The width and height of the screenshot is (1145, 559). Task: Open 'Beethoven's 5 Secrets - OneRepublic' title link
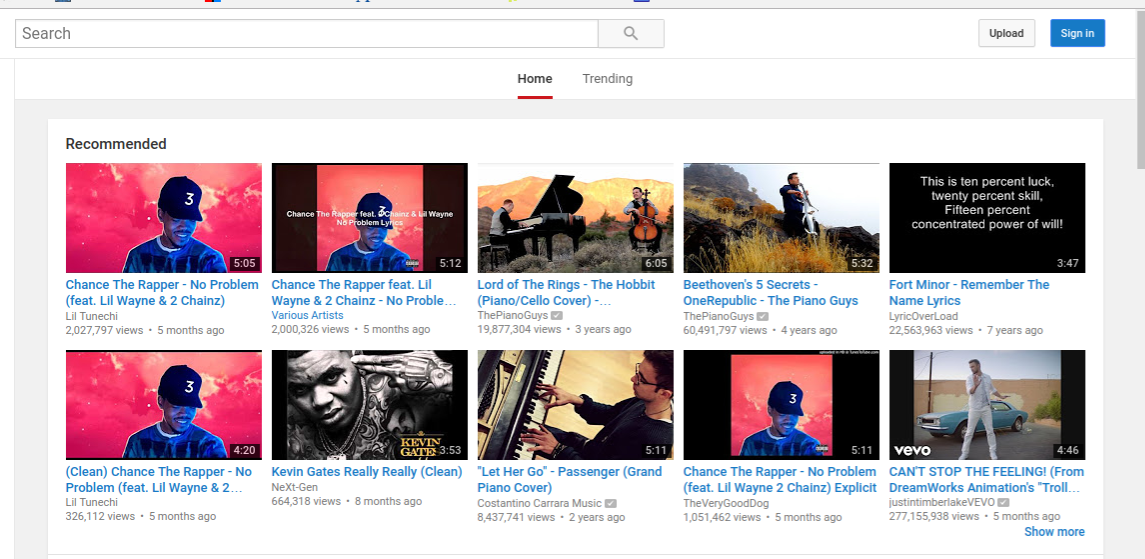(770, 293)
